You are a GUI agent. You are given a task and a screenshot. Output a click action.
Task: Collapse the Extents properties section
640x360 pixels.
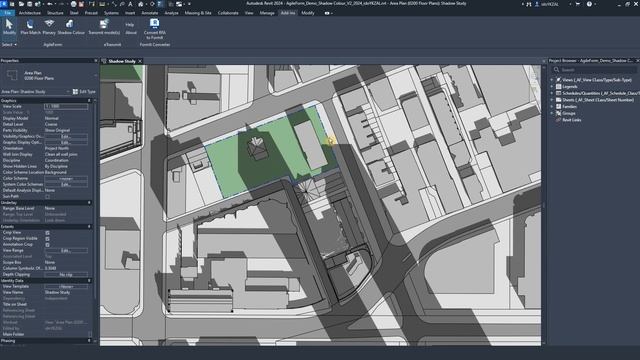[x=89, y=227]
